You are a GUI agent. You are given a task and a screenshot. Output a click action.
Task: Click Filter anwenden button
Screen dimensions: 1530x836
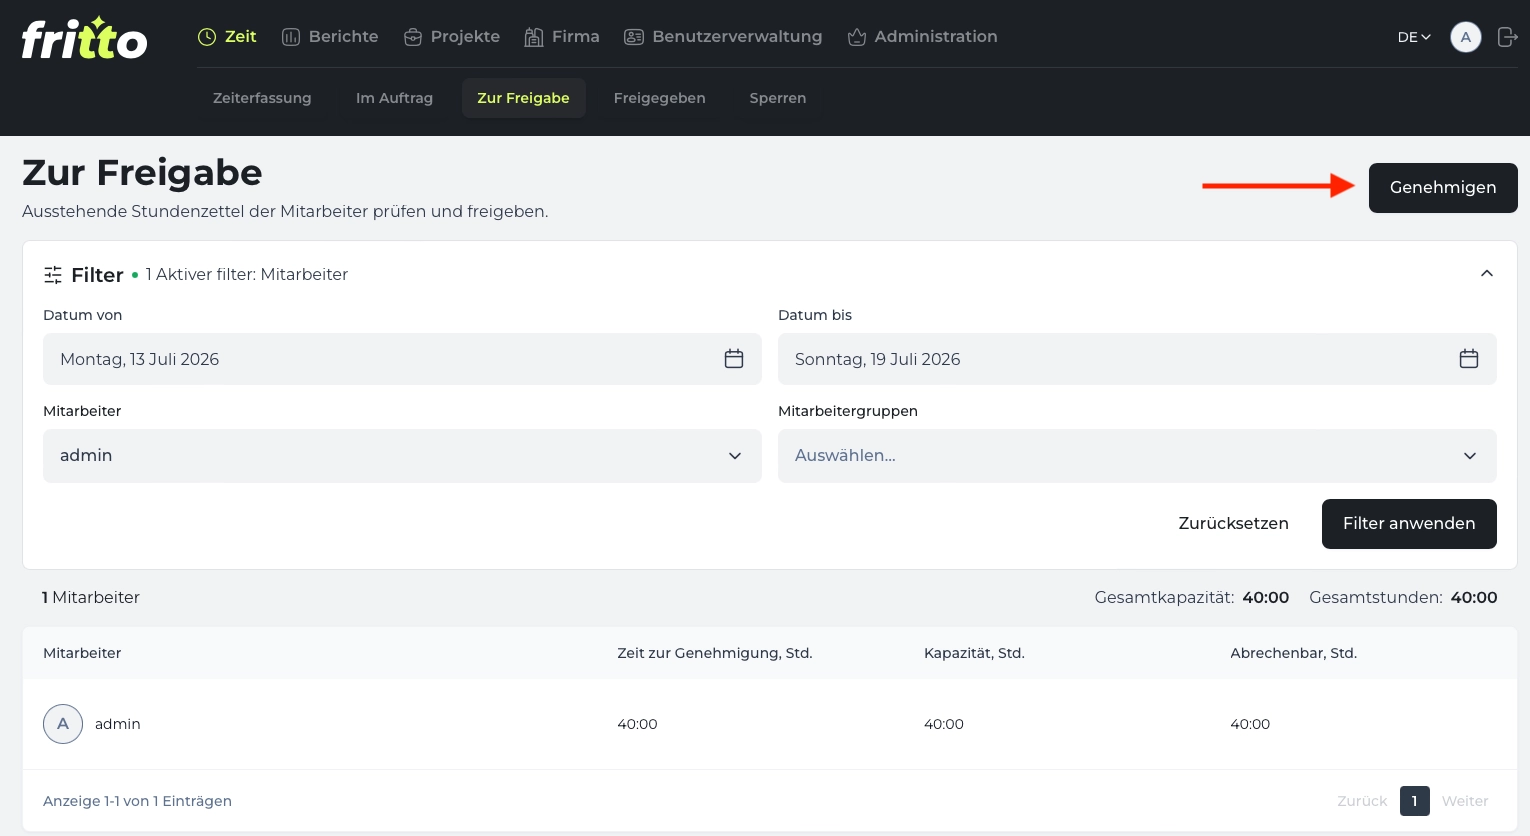[x=1409, y=524]
